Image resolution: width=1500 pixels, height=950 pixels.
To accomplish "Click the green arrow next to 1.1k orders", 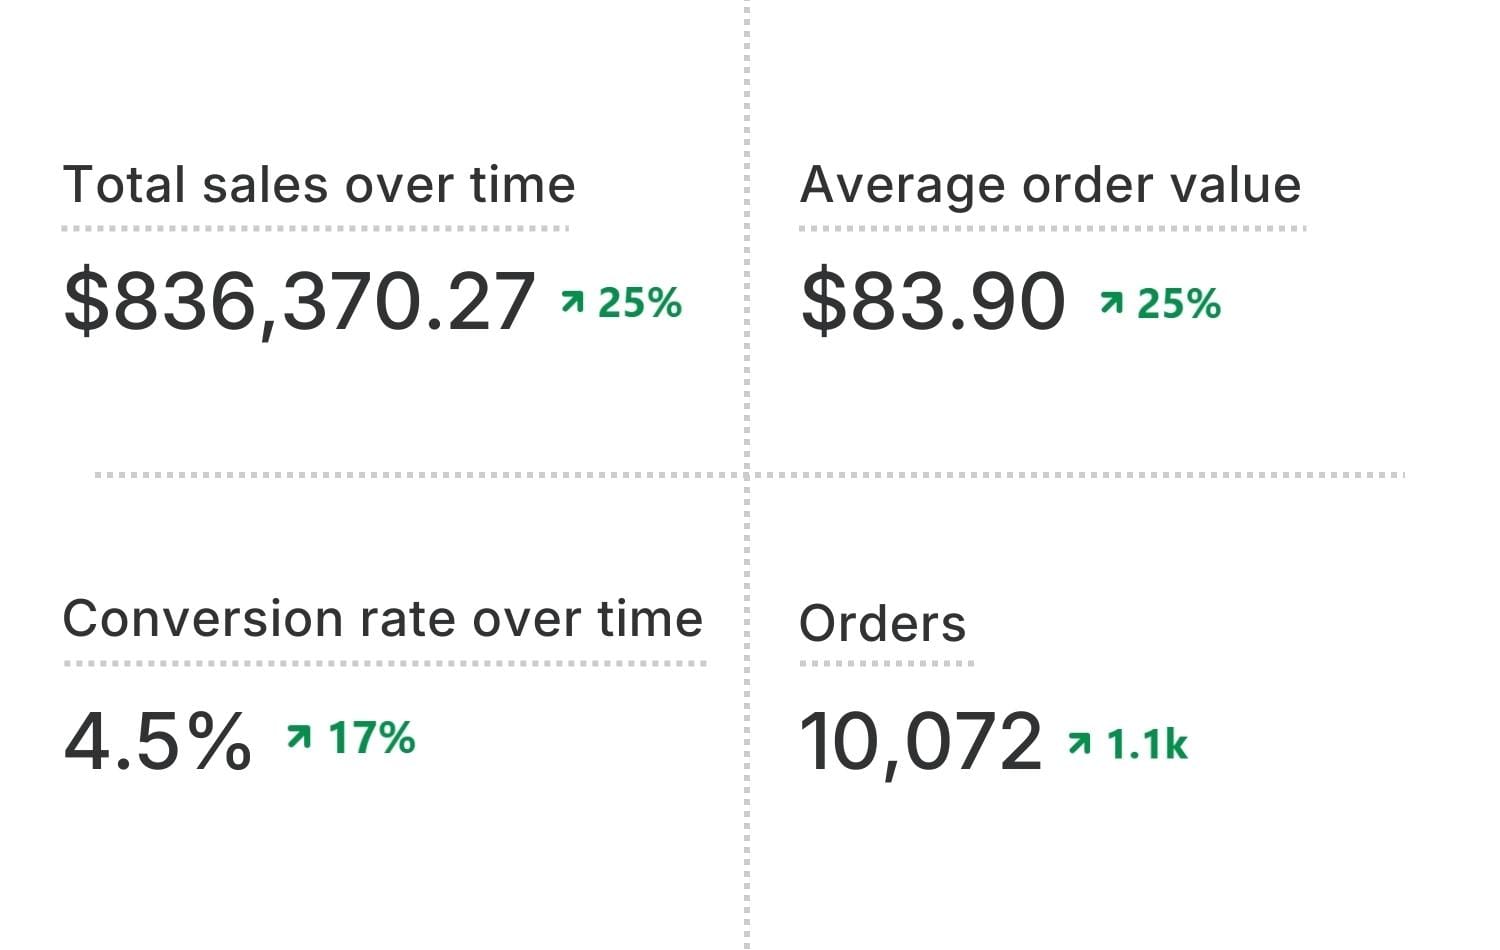I will tap(1079, 743).
